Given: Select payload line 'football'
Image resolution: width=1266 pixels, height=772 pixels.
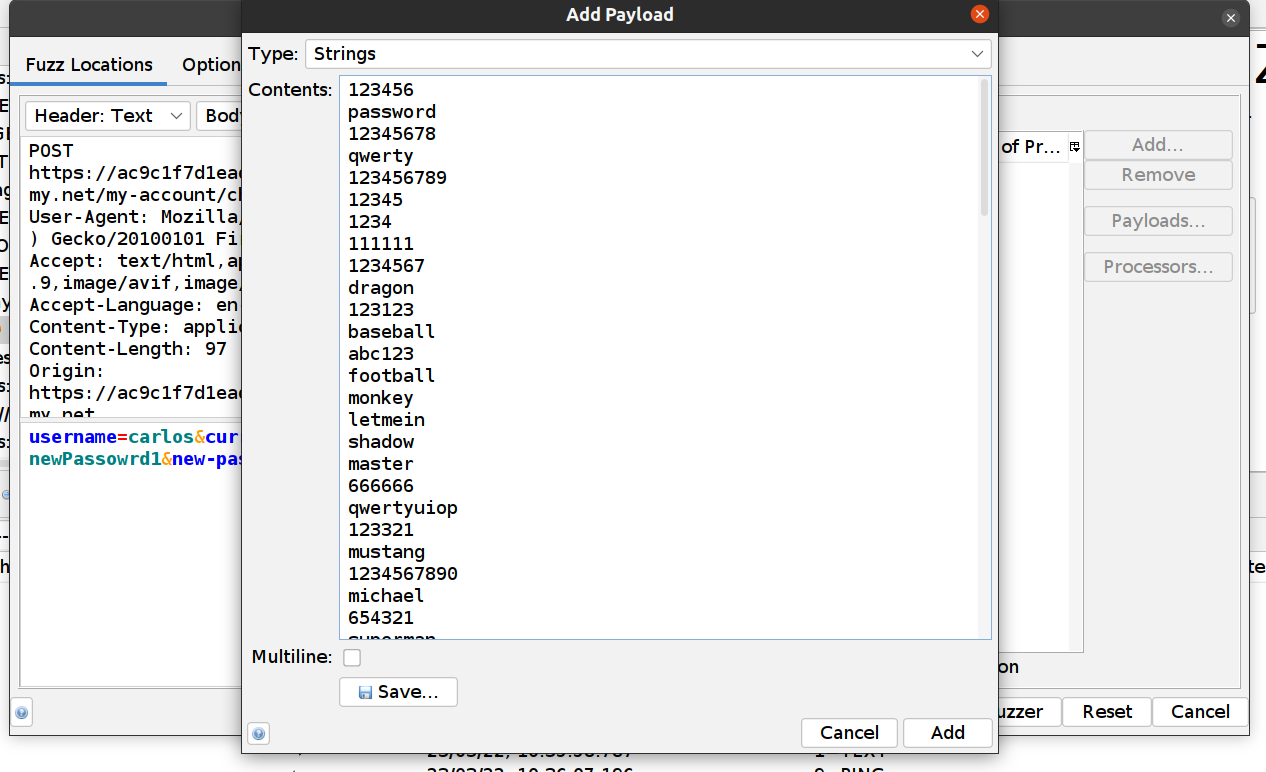Looking at the screenshot, I should click(392, 376).
